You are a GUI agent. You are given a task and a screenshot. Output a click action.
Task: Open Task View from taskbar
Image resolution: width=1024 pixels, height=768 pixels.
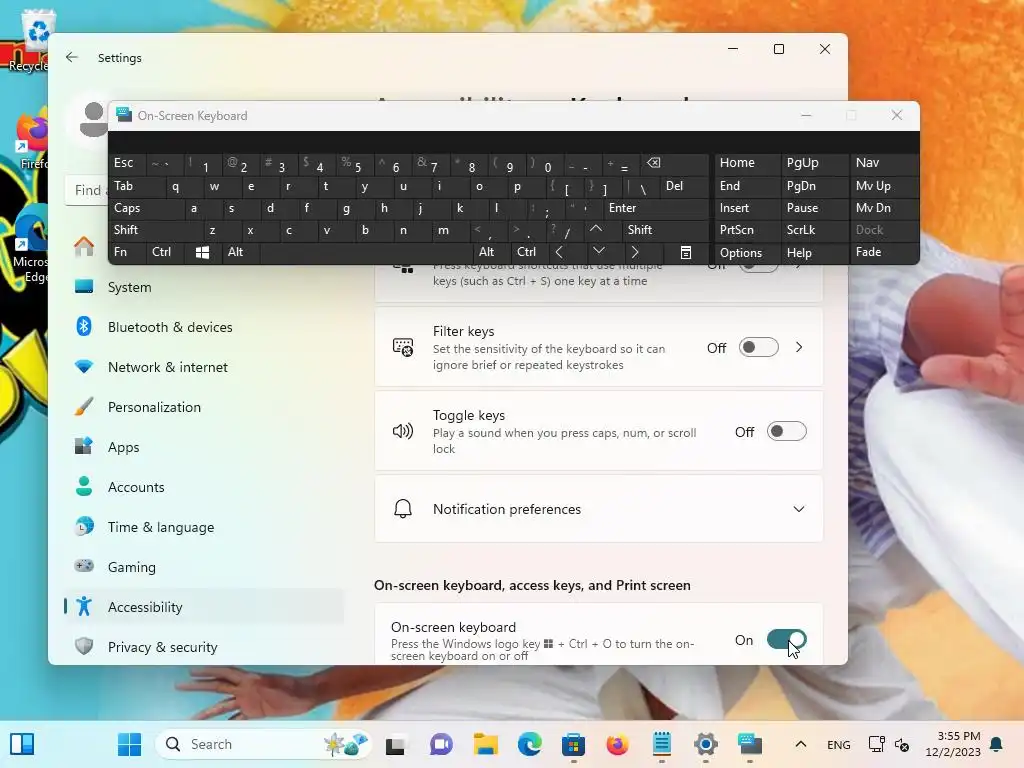coord(396,744)
